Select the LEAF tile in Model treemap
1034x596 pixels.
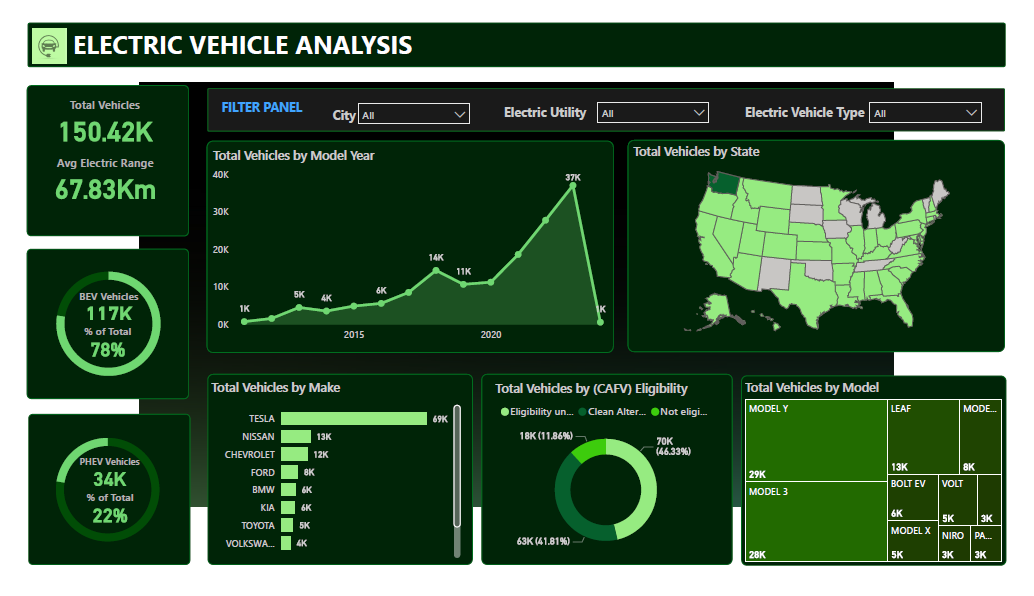[922, 435]
